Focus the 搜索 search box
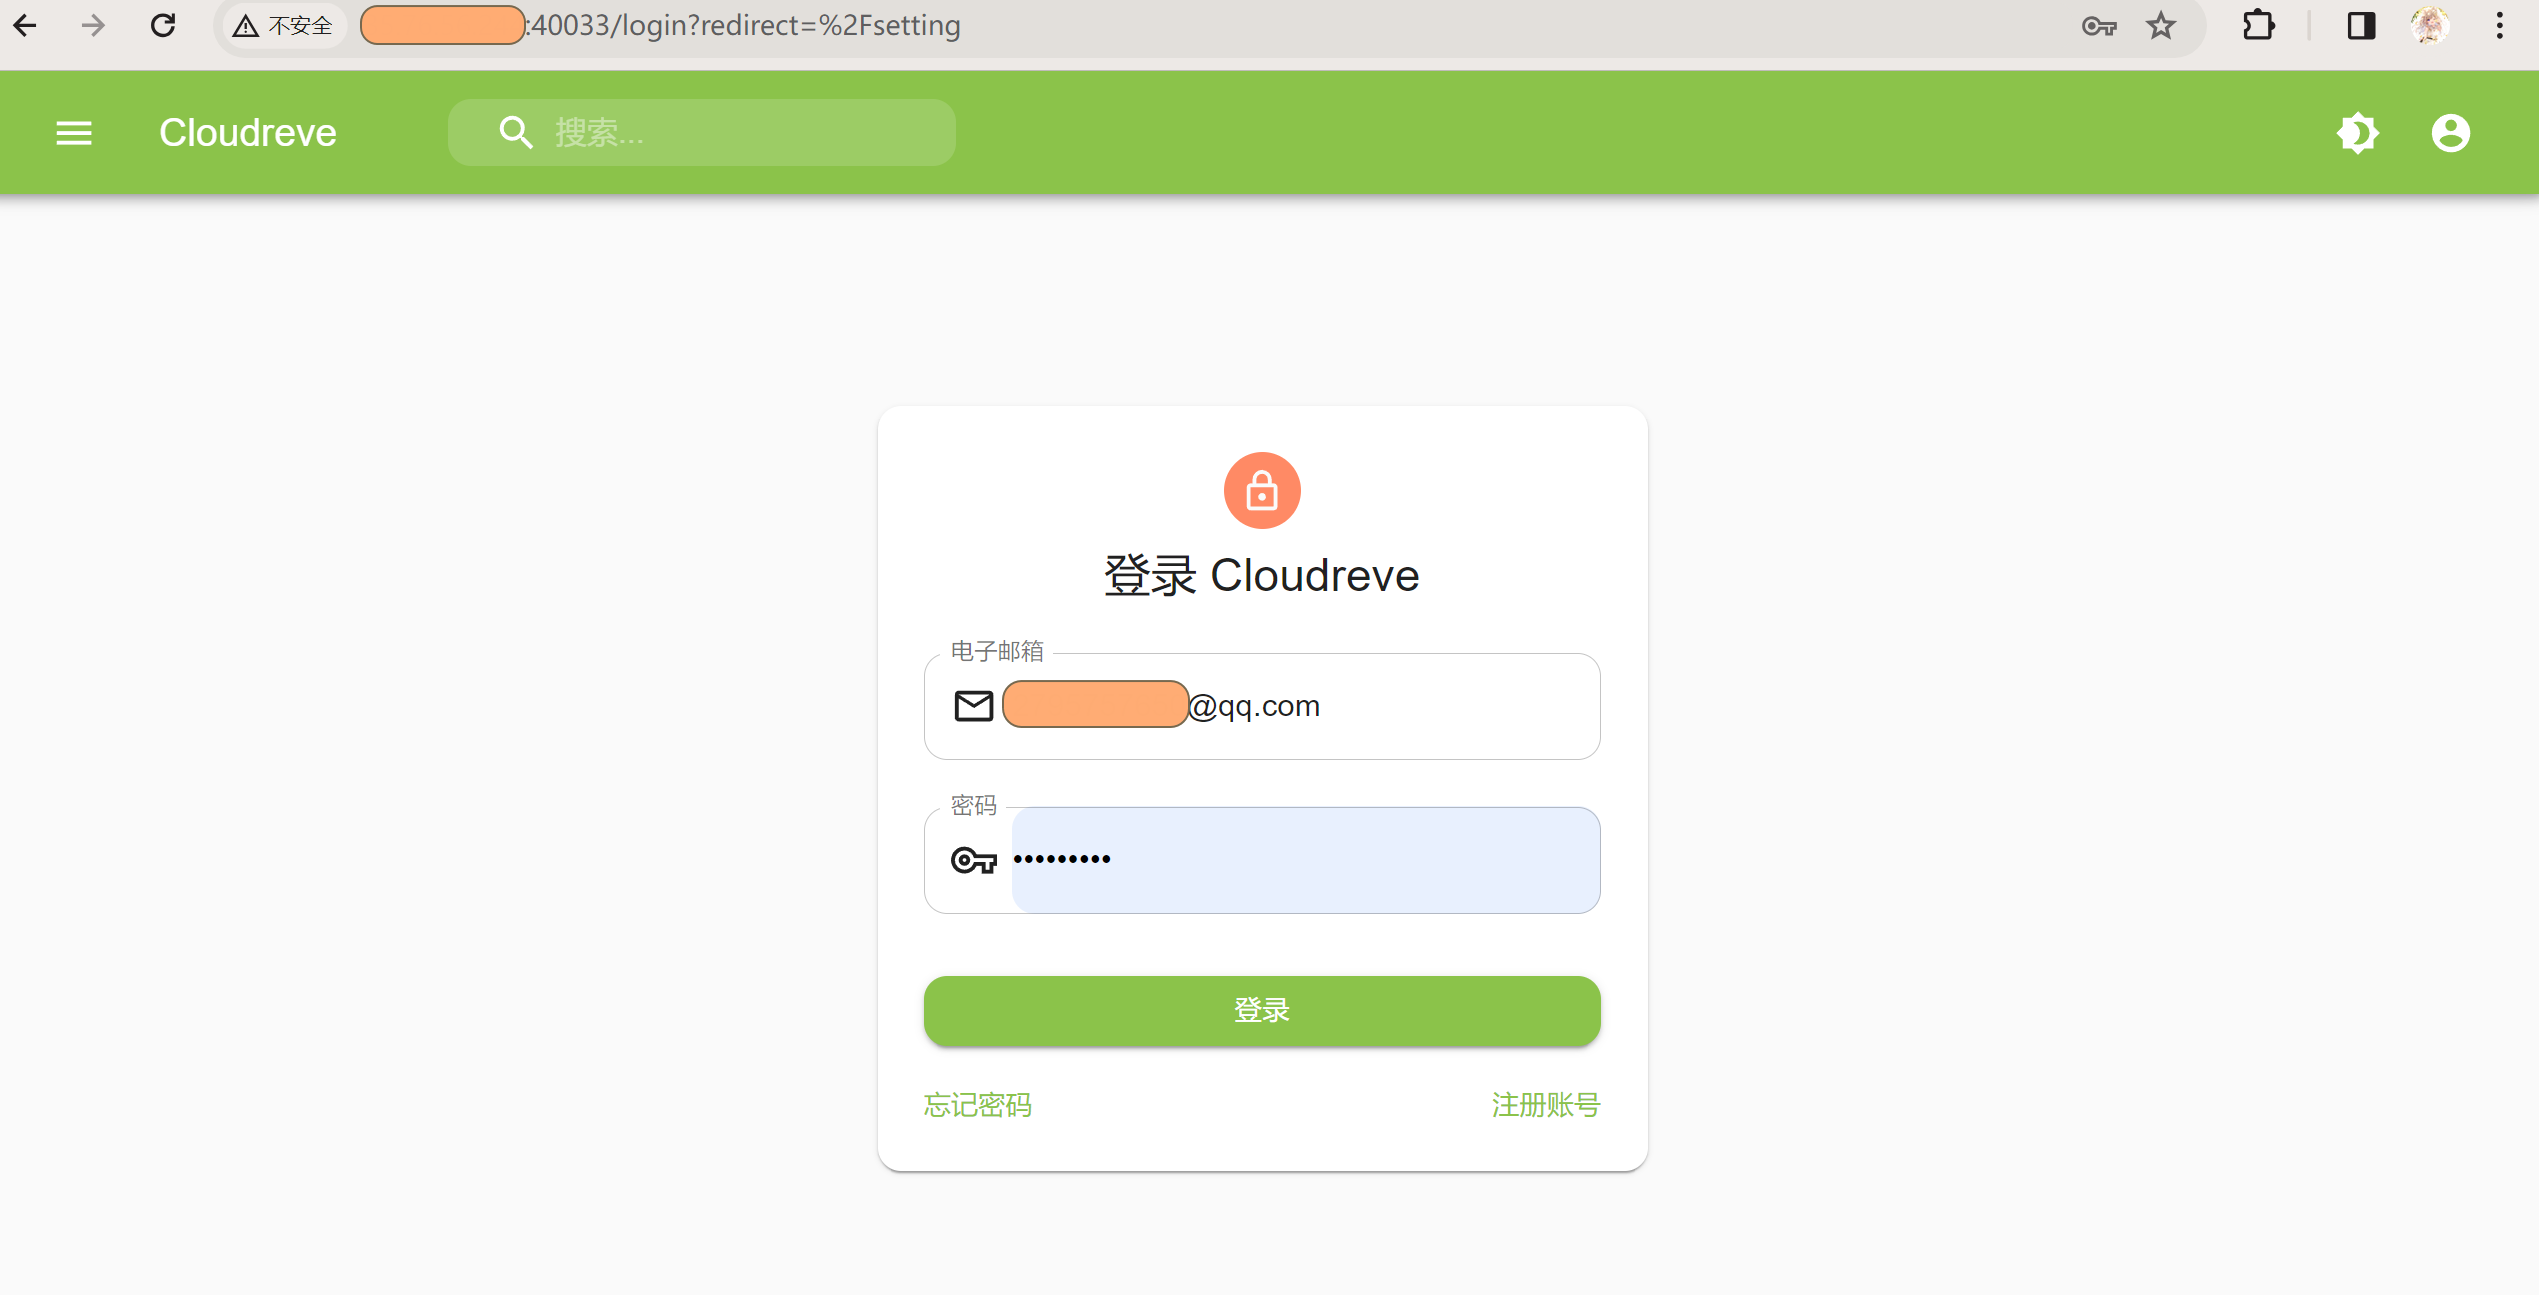The height and width of the screenshot is (1295, 2539). (x=701, y=132)
